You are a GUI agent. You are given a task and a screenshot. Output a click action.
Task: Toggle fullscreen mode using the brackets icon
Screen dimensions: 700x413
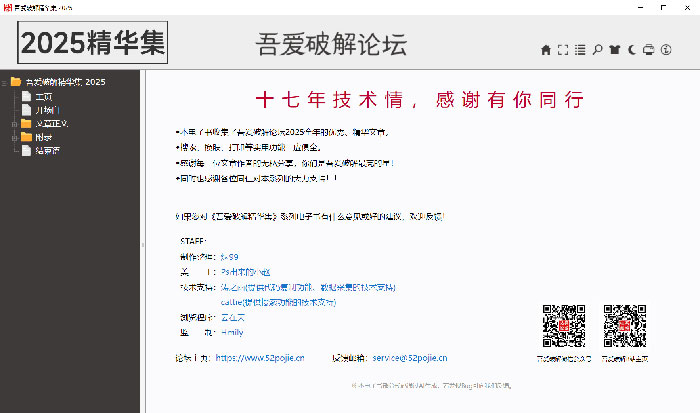point(563,50)
